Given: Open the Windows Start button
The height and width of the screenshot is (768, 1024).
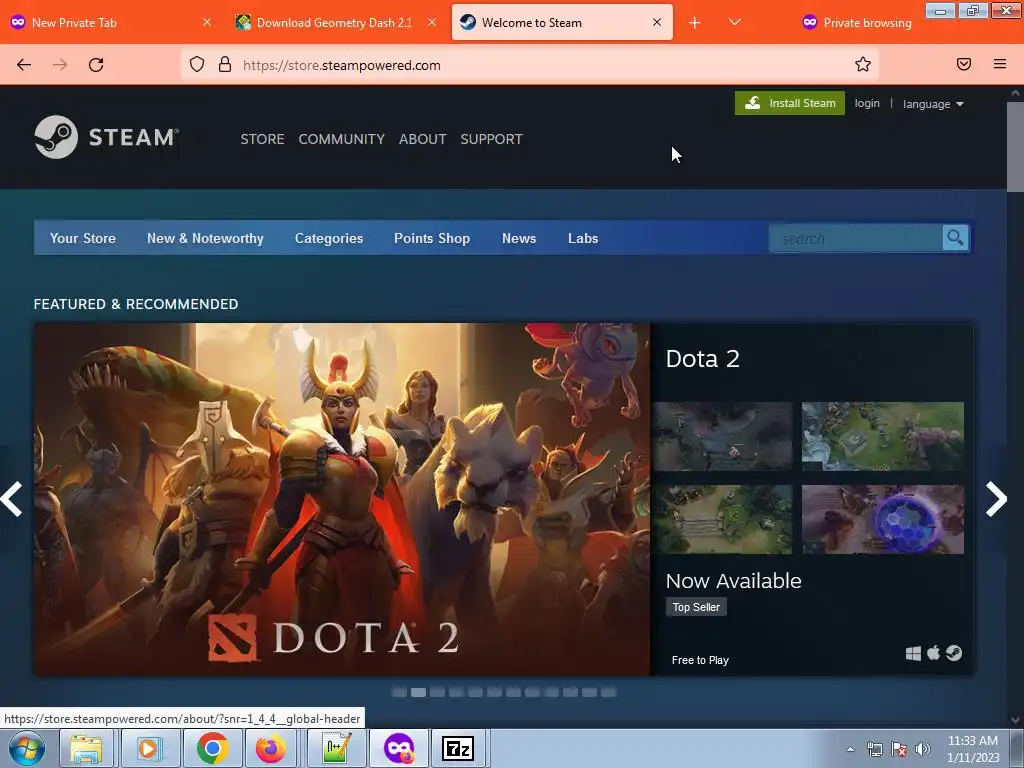Looking at the screenshot, I should click(26, 748).
